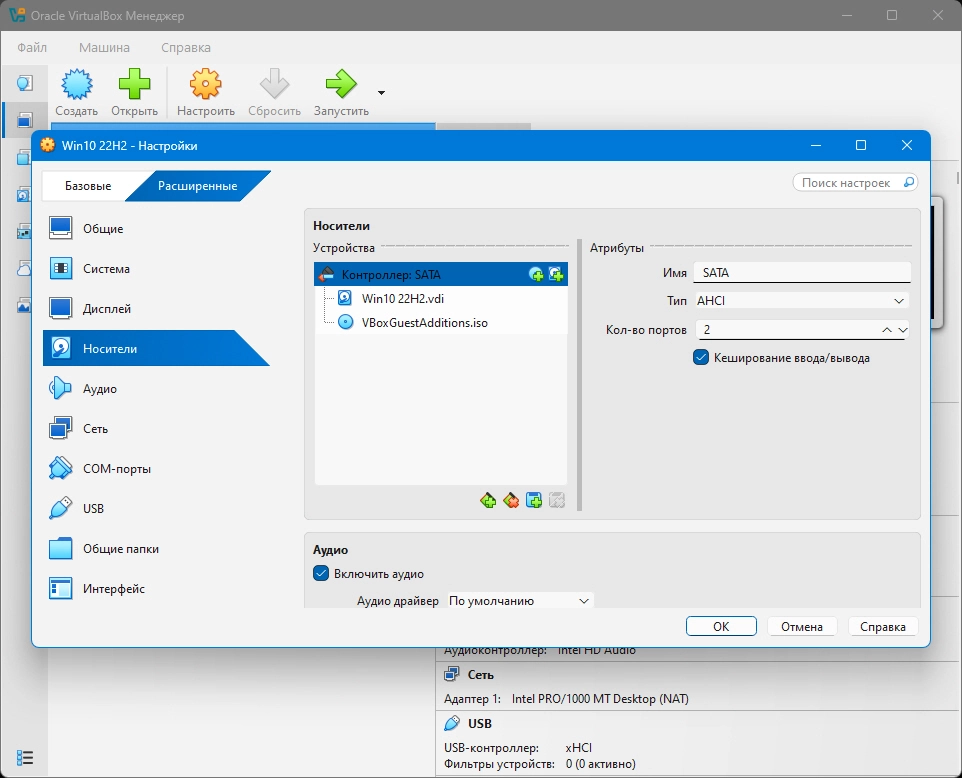Image resolution: width=962 pixels, height=778 pixels.
Task: Toggle Кеширование ввода/вывода checkbox
Action: (x=701, y=357)
